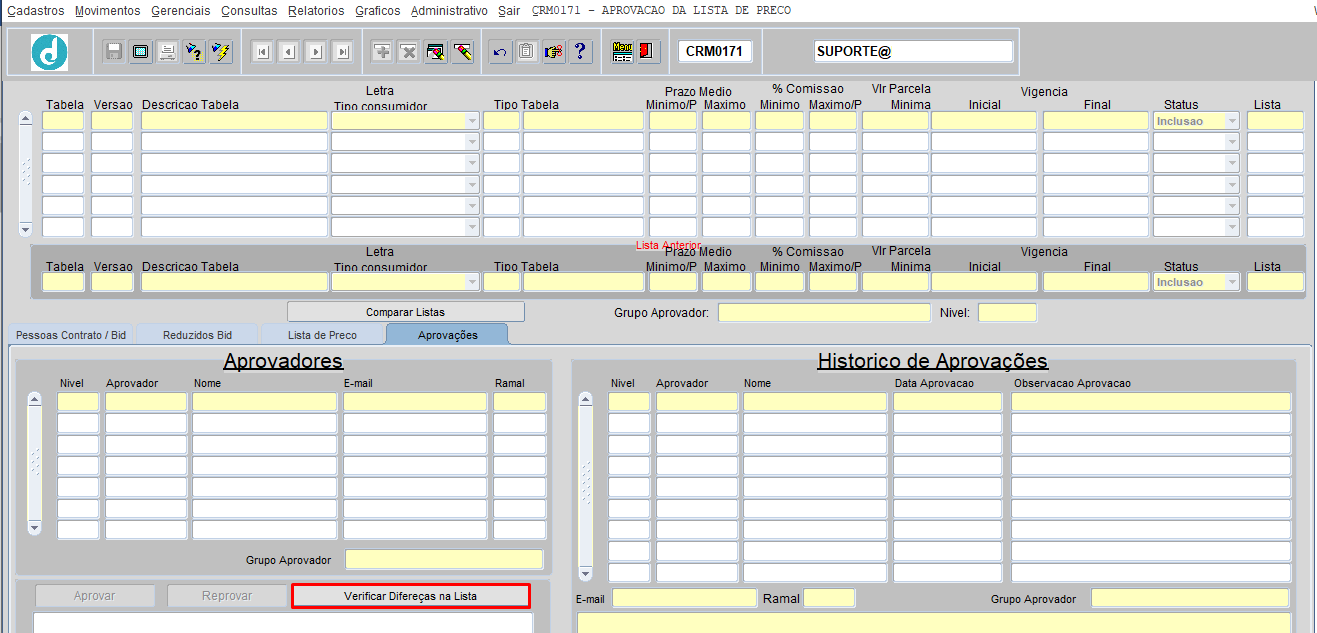The image size is (1317, 633).
Task: Click the screen monitor toolbar icon
Action: click(x=141, y=52)
